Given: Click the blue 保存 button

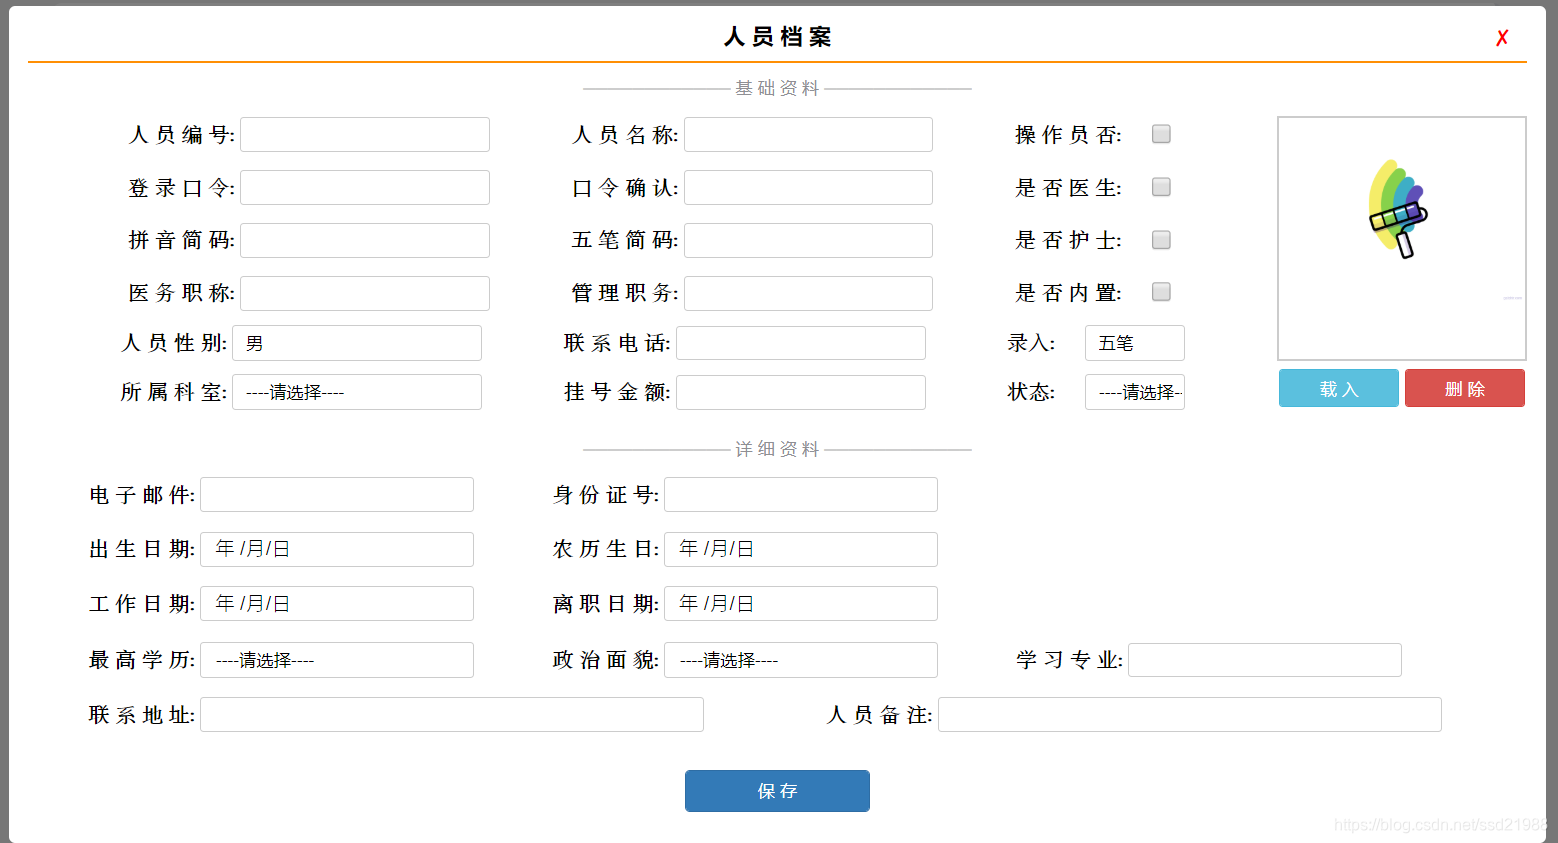Looking at the screenshot, I should [777, 791].
